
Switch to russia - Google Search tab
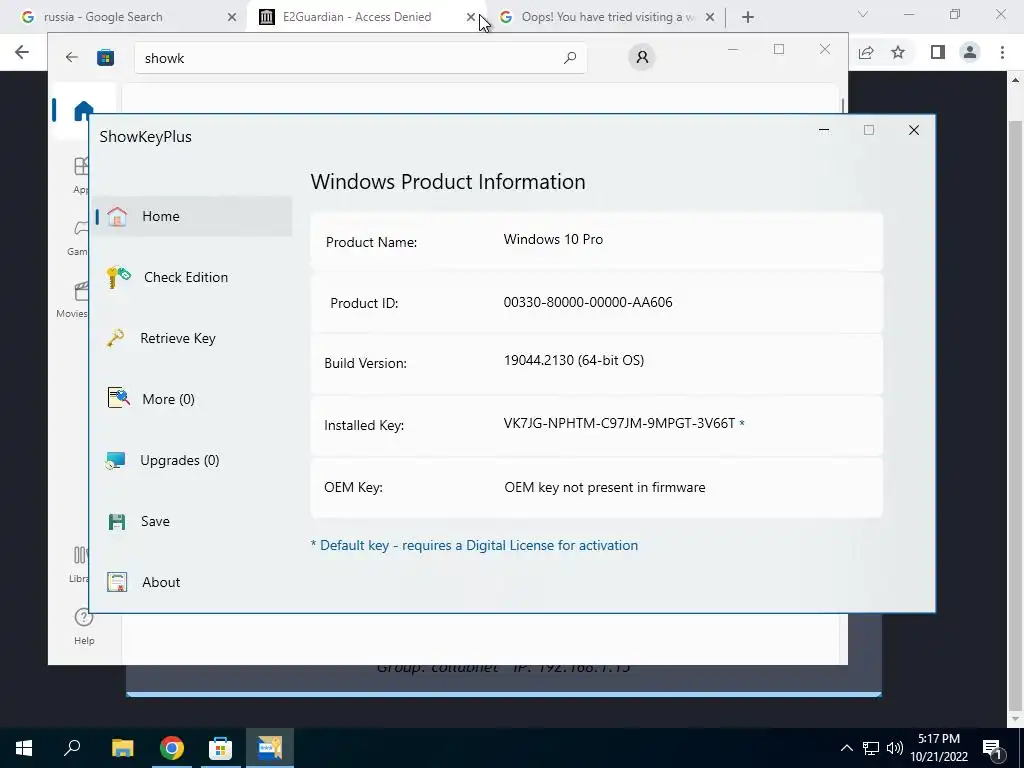tap(103, 17)
